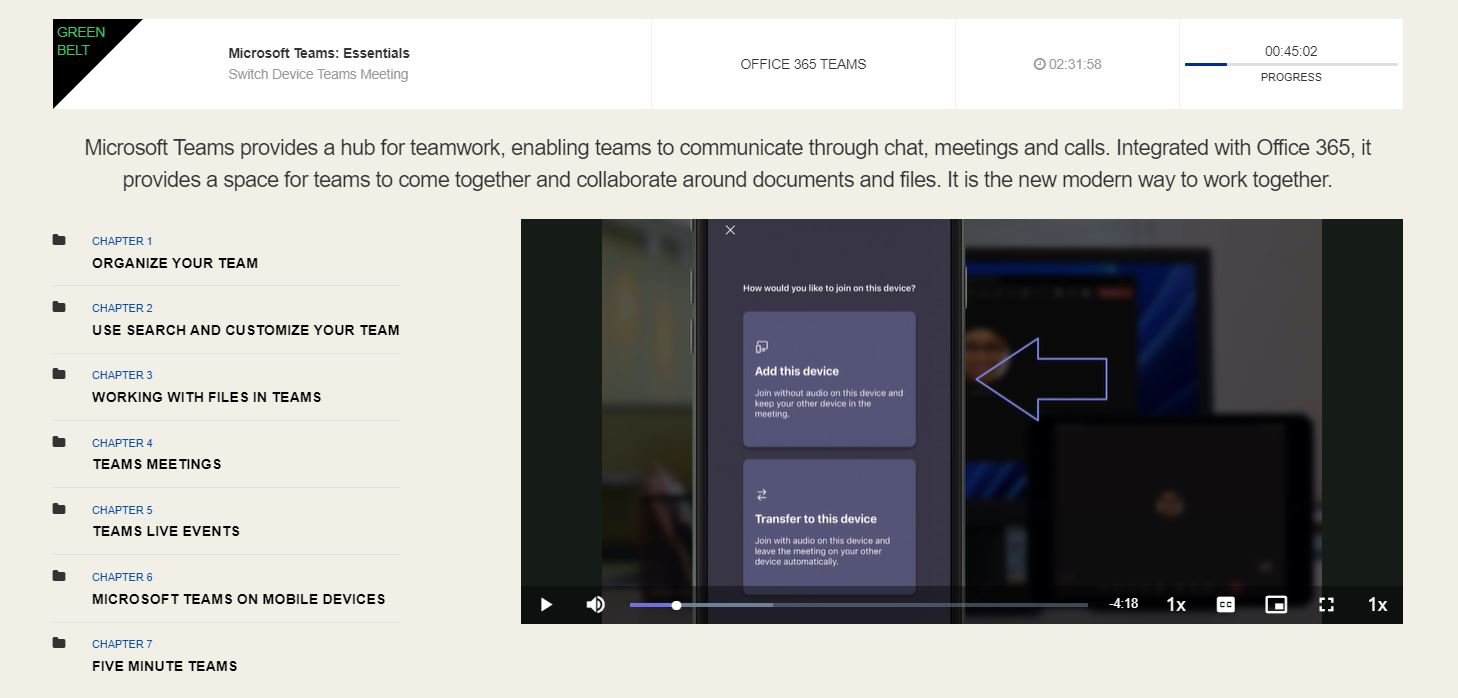Expand Working With Files in Teams
The height and width of the screenshot is (698, 1458).
point(207,397)
